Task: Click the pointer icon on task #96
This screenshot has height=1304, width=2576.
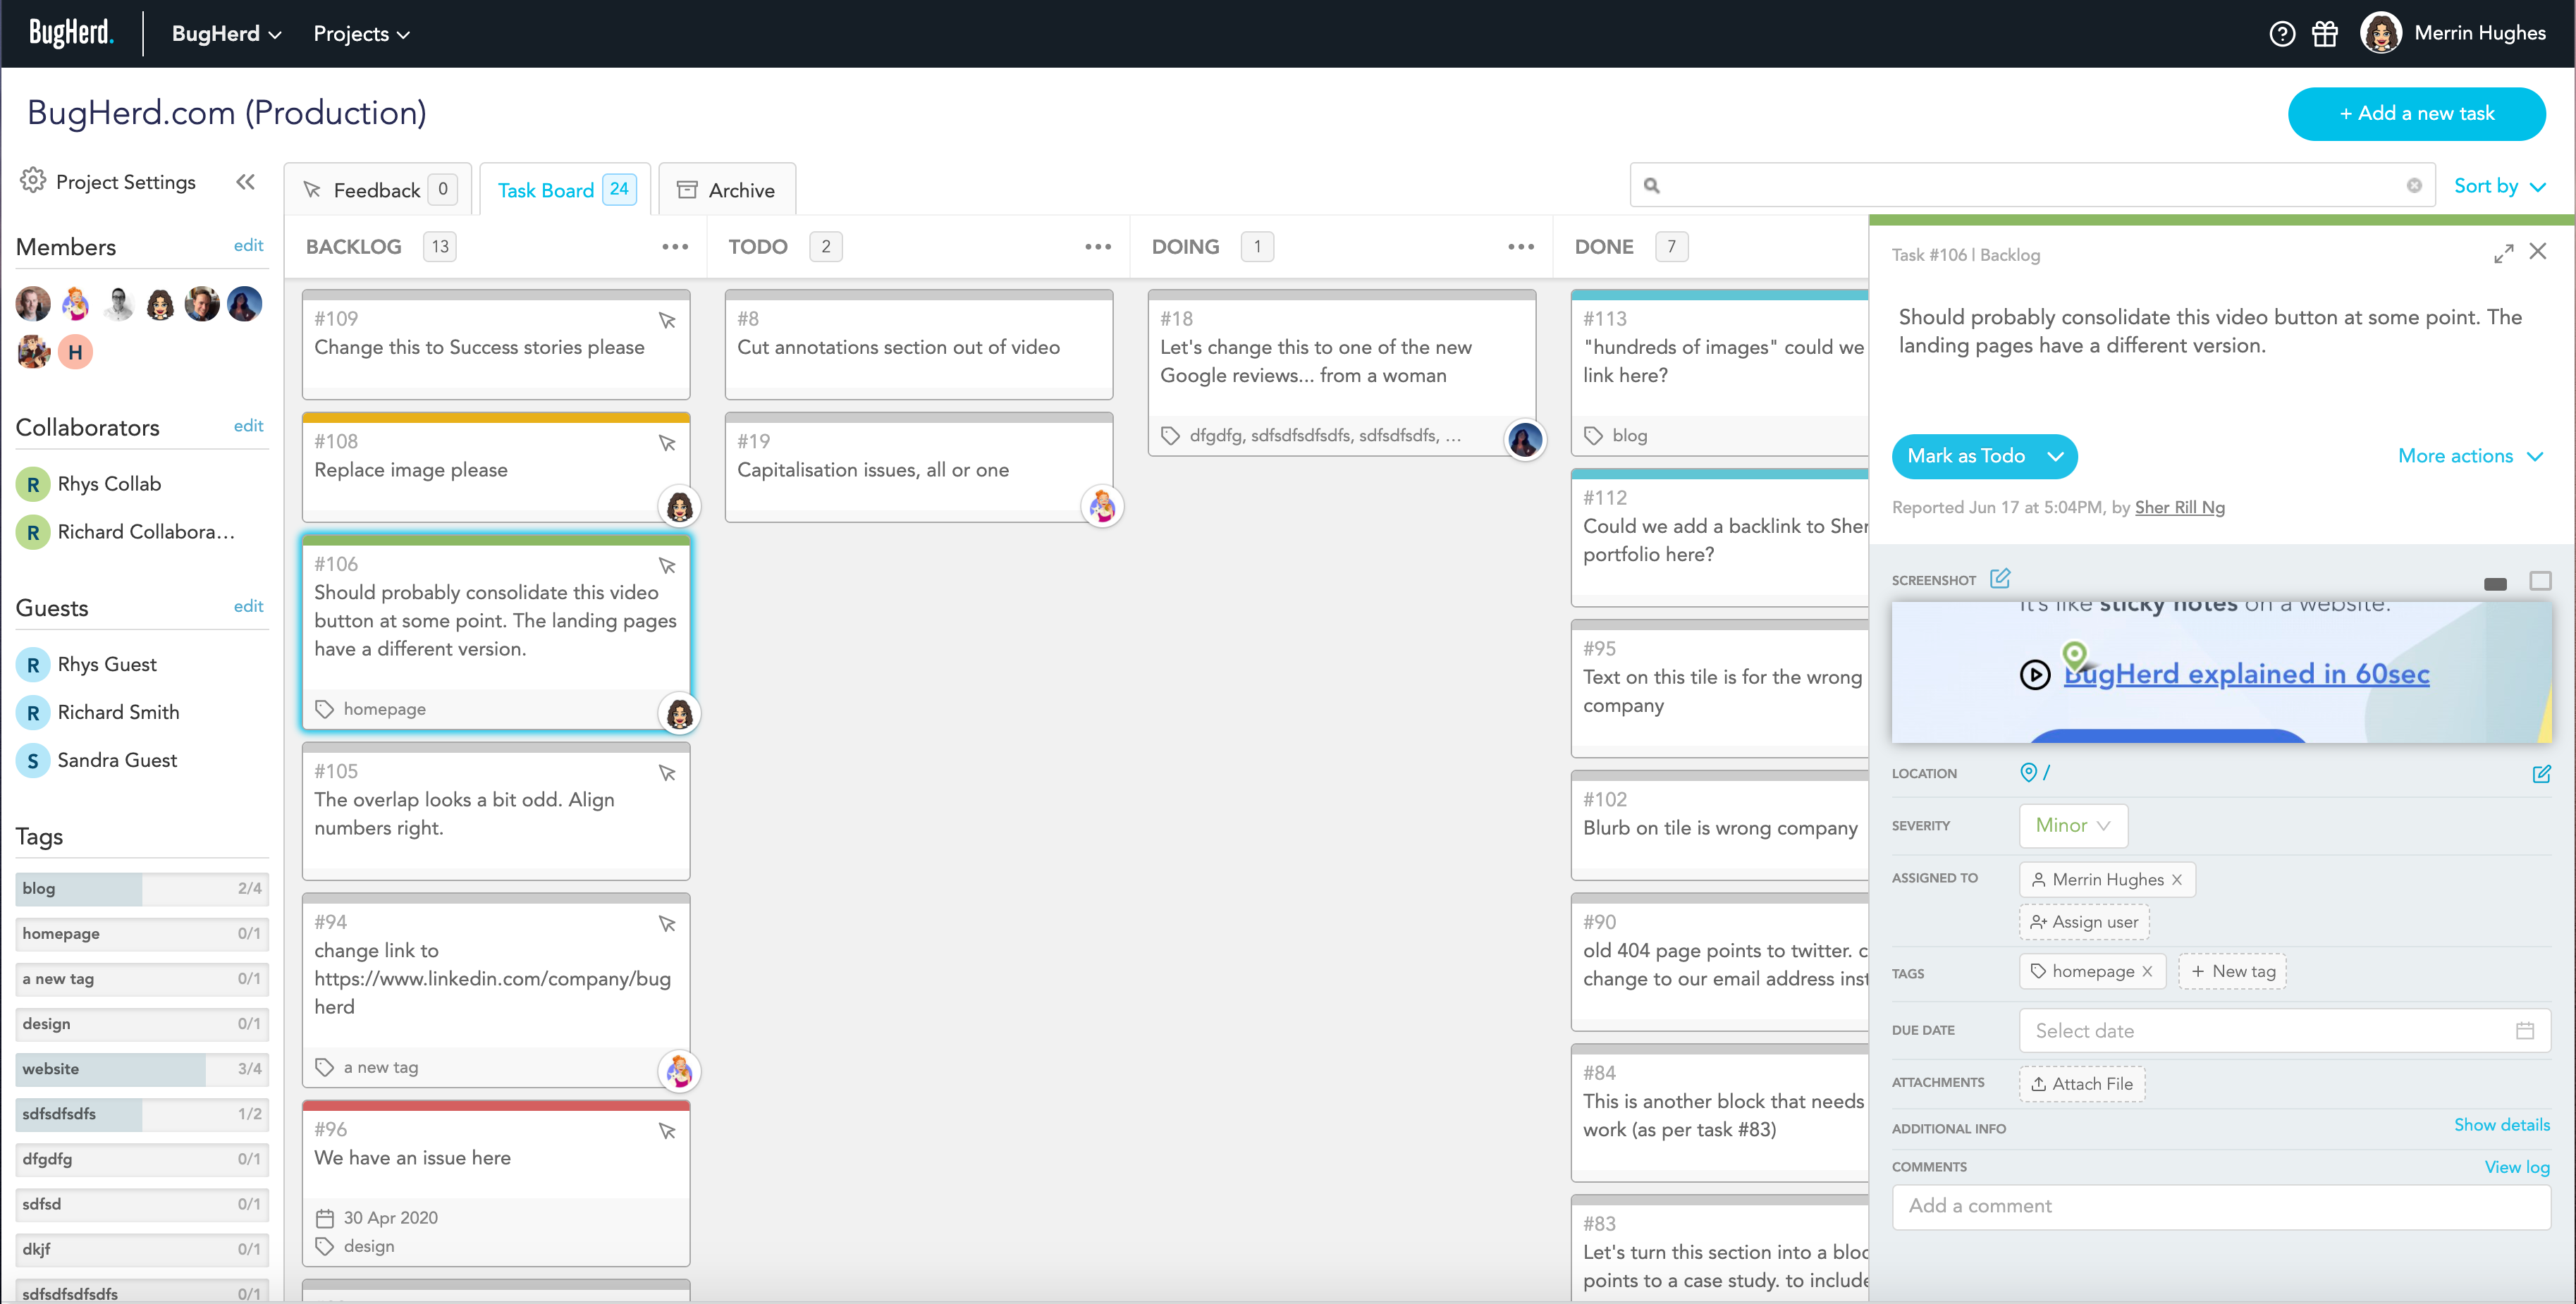Action: pos(667,1131)
